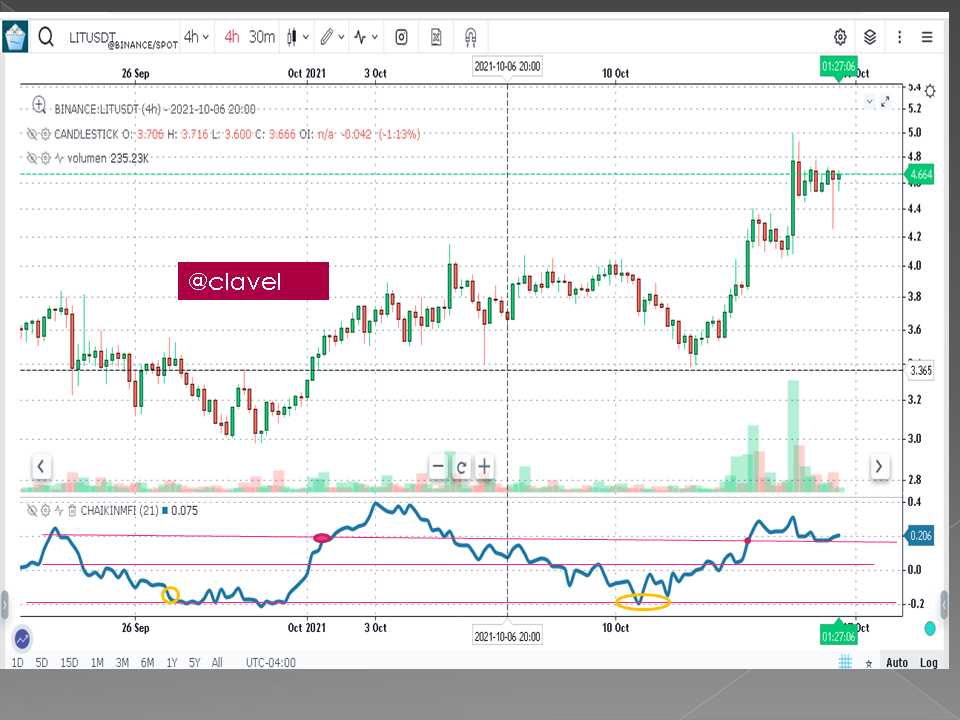960x720 pixels.
Task: Open the indicators waveform icon
Action: (x=361, y=37)
